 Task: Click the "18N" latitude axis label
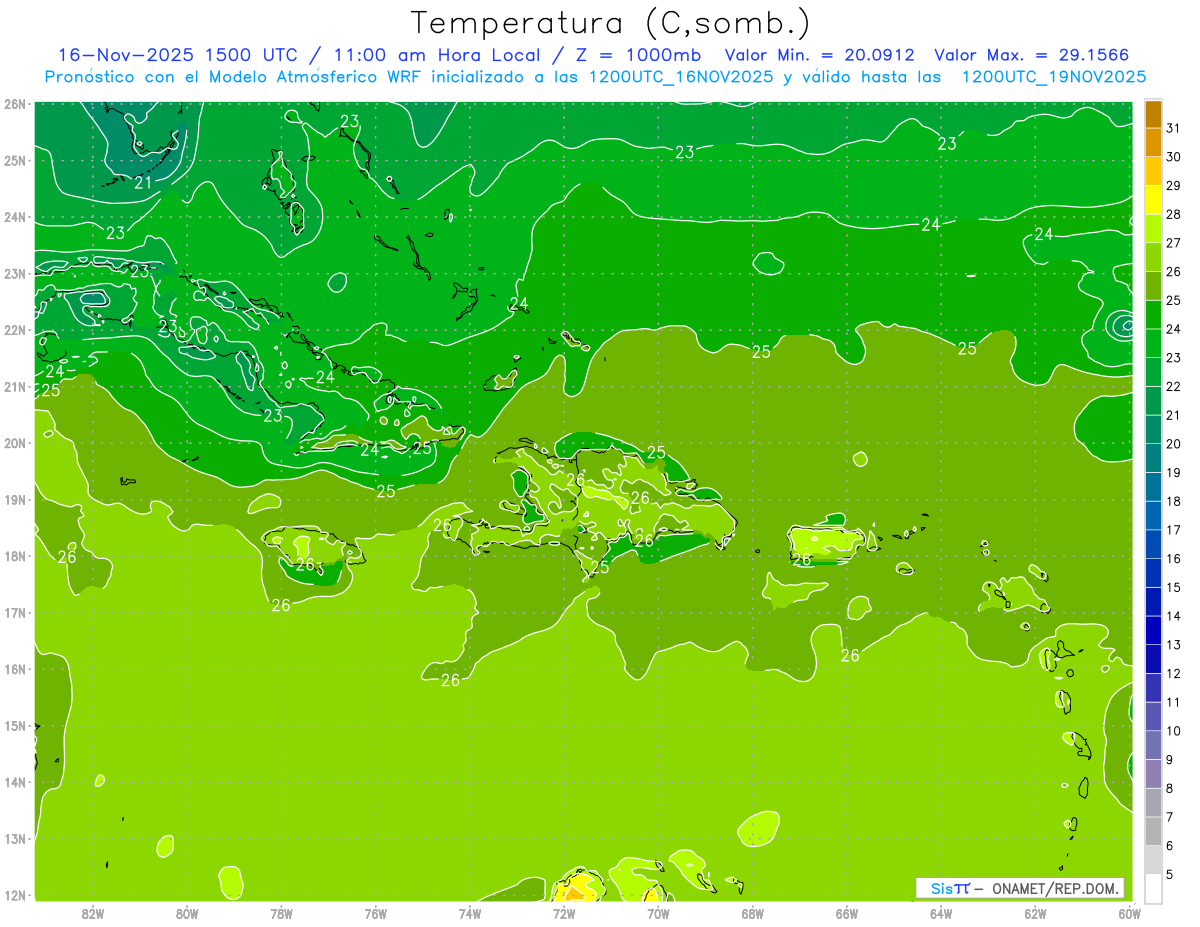(15, 556)
